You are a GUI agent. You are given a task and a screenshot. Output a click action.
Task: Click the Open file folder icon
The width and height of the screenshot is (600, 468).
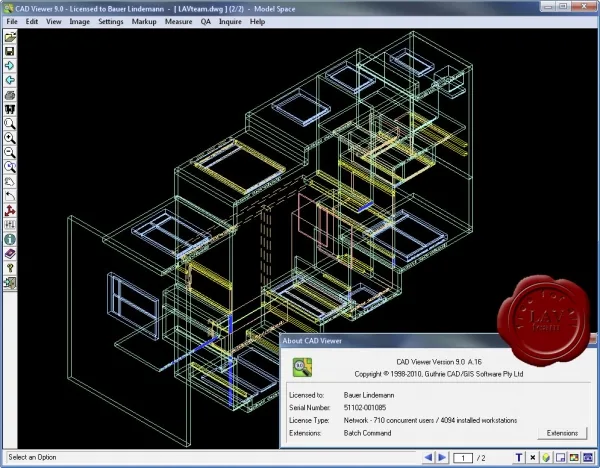(x=10, y=37)
